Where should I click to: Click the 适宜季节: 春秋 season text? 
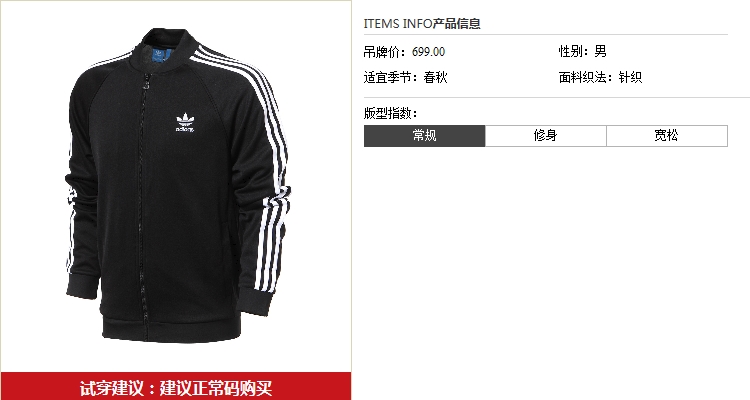(x=406, y=77)
